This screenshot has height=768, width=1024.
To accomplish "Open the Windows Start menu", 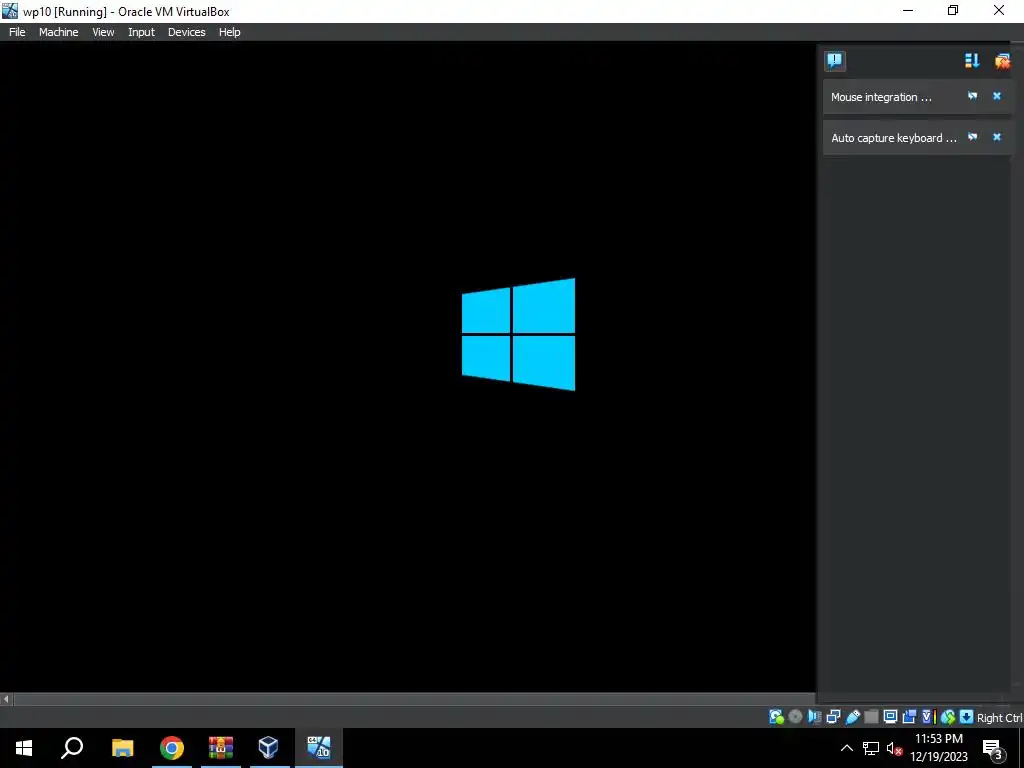I will pyautogui.click(x=24, y=748).
